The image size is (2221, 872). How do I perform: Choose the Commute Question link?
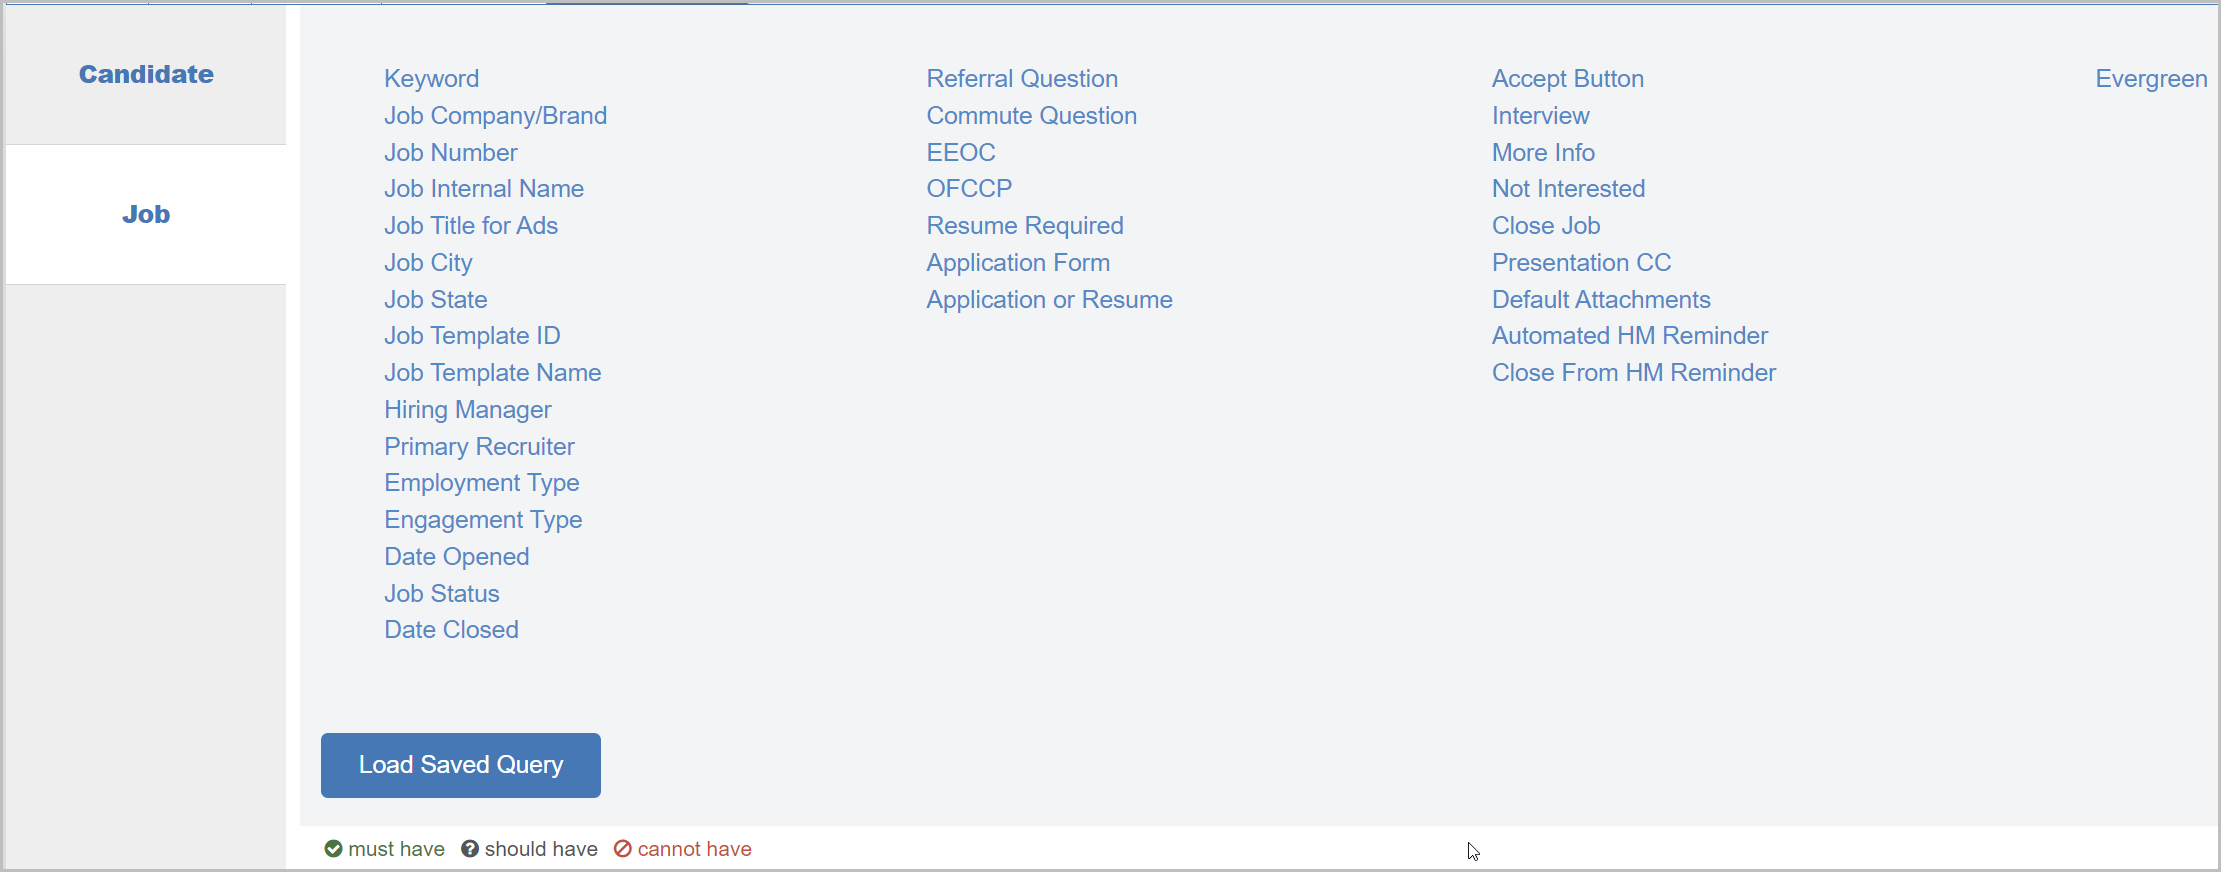click(1032, 116)
